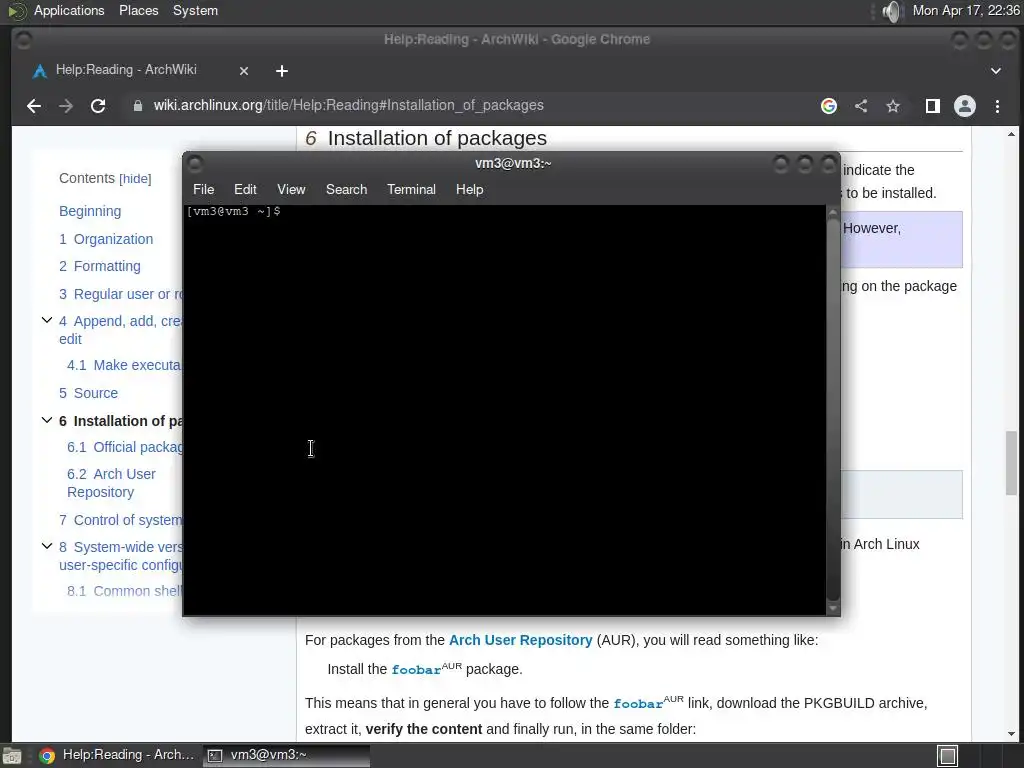Click the terminal icon in the taskbar
Viewport: 1024px width, 768px height.
coord(215,756)
